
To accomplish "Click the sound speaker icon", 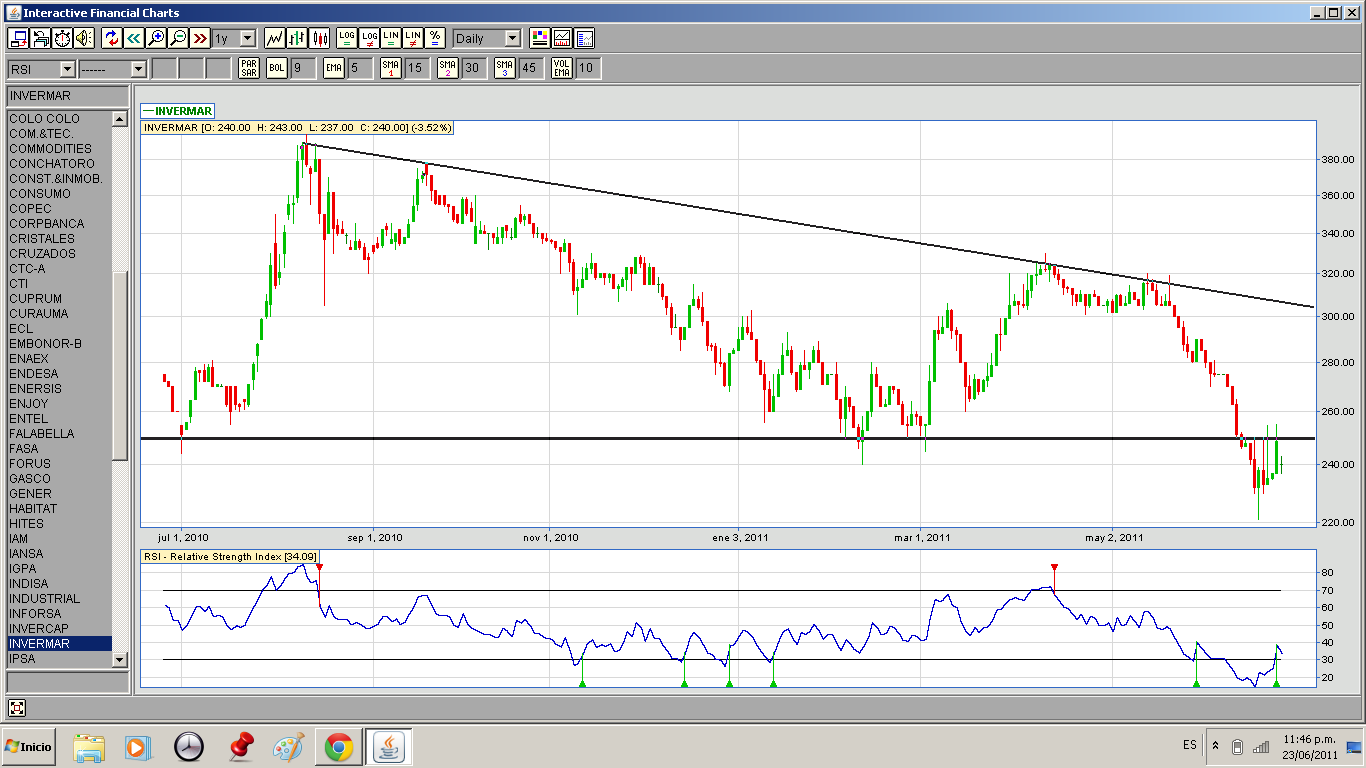I will click(x=84, y=38).
